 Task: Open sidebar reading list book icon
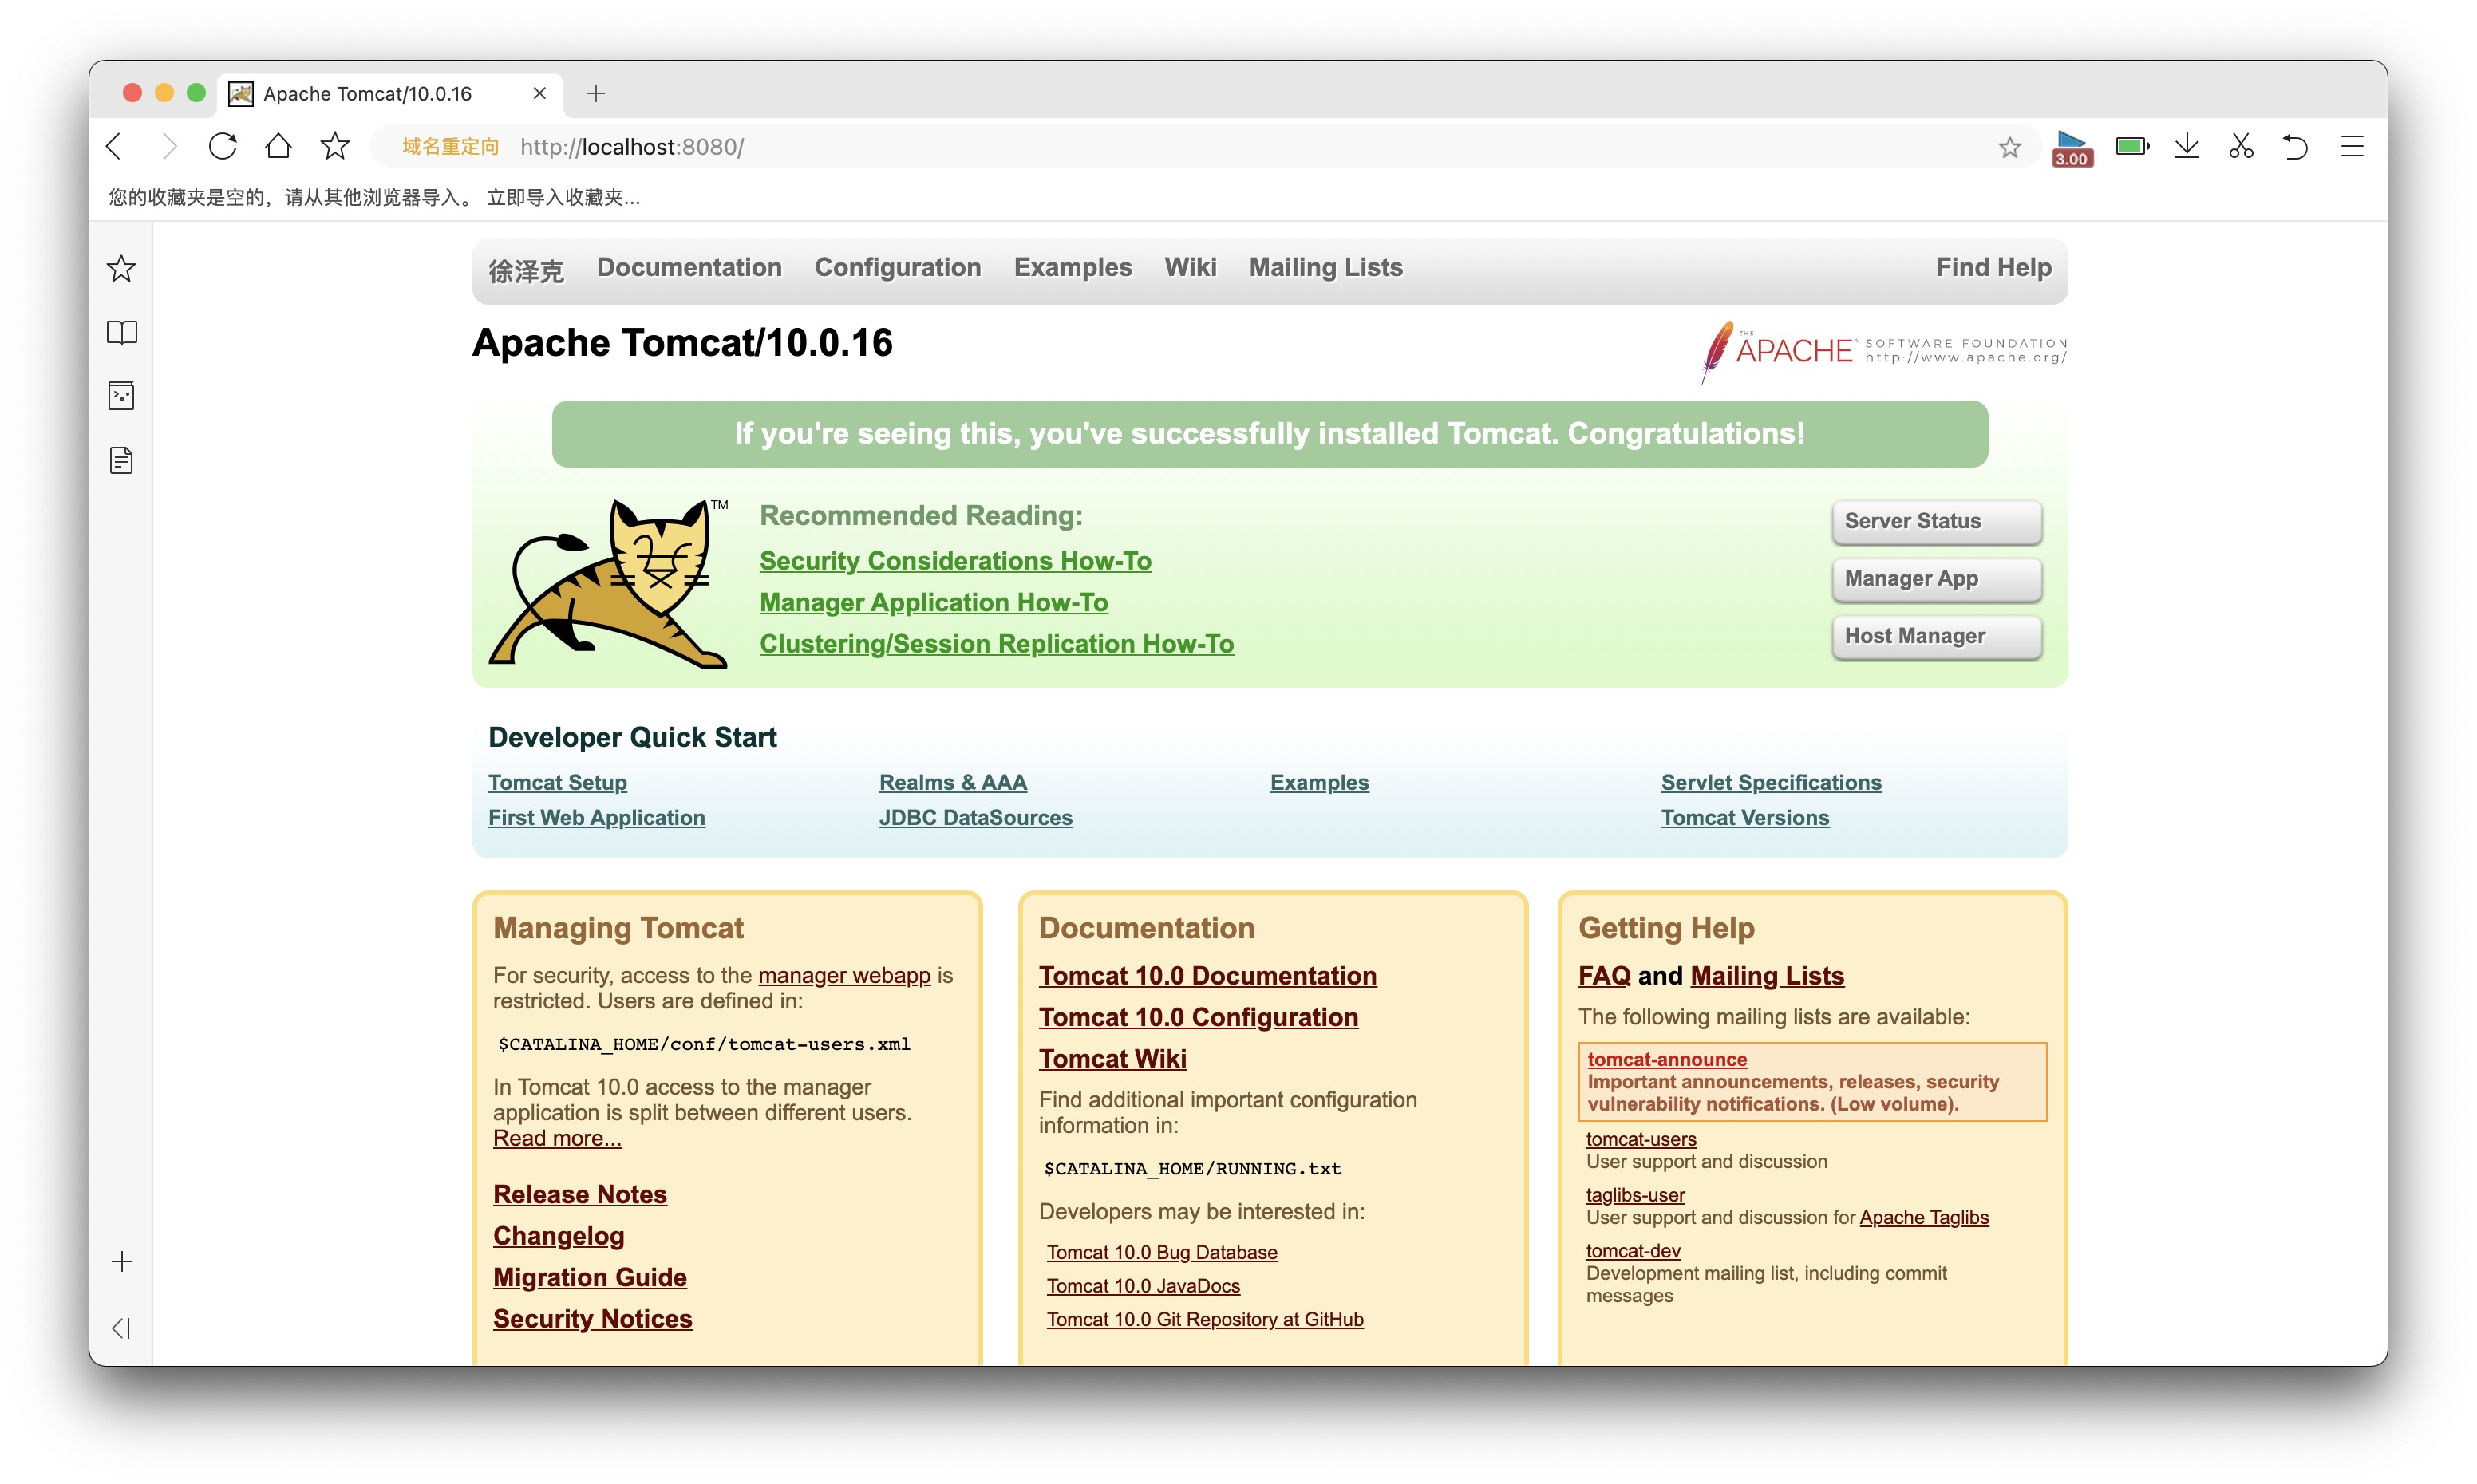(x=122, y=332)
